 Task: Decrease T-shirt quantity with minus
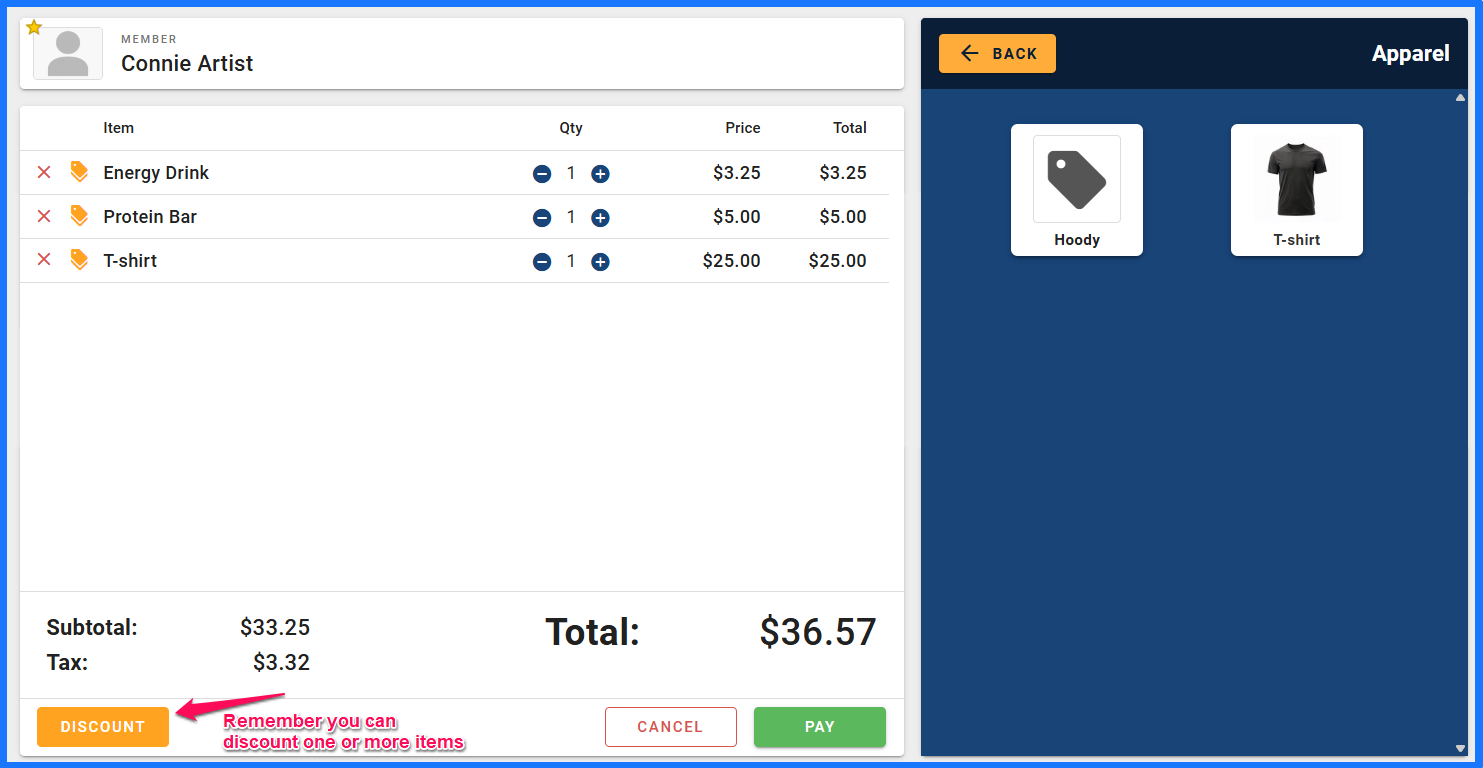[542, 262]
